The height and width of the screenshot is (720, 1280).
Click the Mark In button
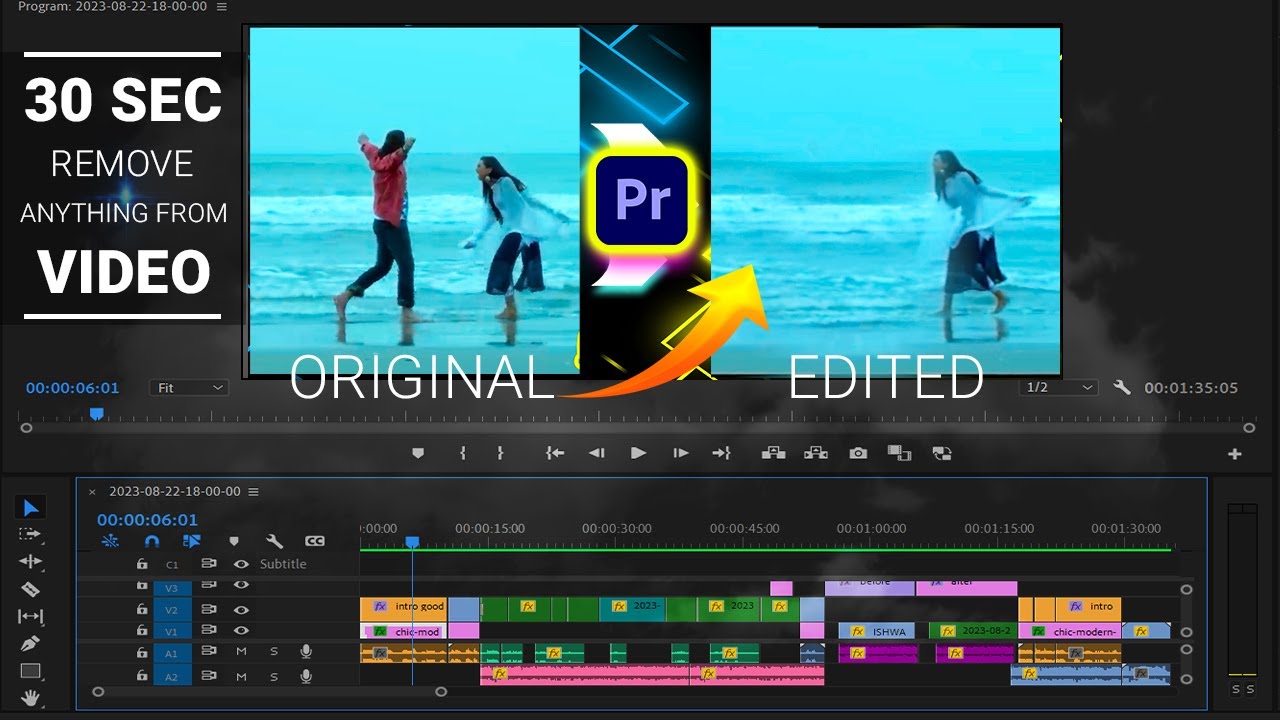(463, 453)
